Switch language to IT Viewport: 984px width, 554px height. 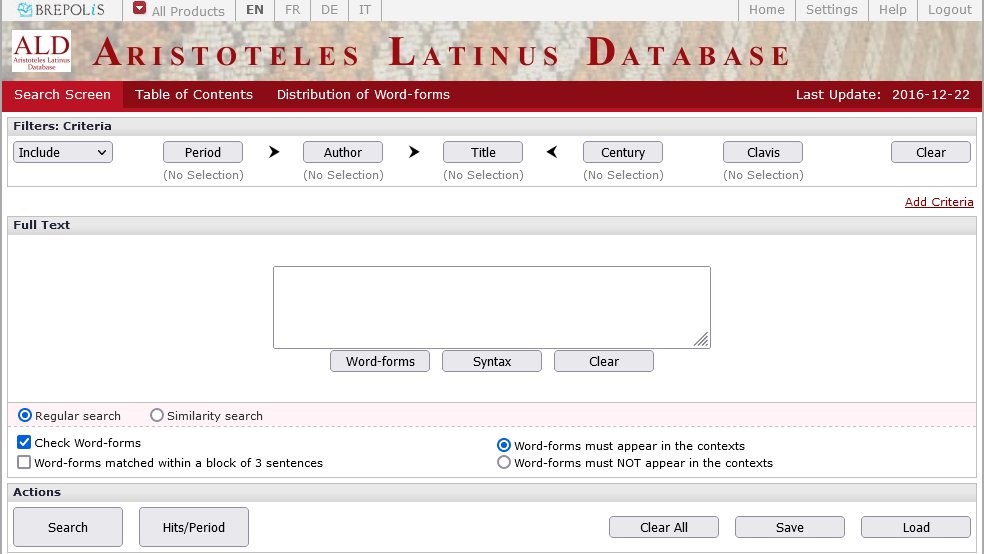coord(365,10)
